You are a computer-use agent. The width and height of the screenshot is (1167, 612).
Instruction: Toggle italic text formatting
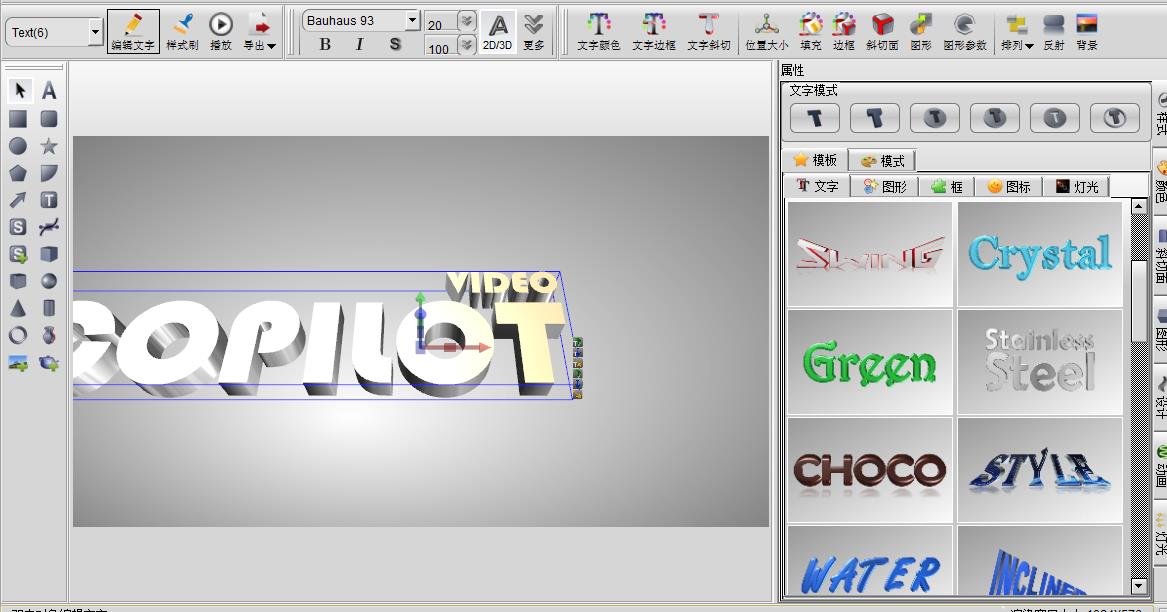click(x=359, y=45)
